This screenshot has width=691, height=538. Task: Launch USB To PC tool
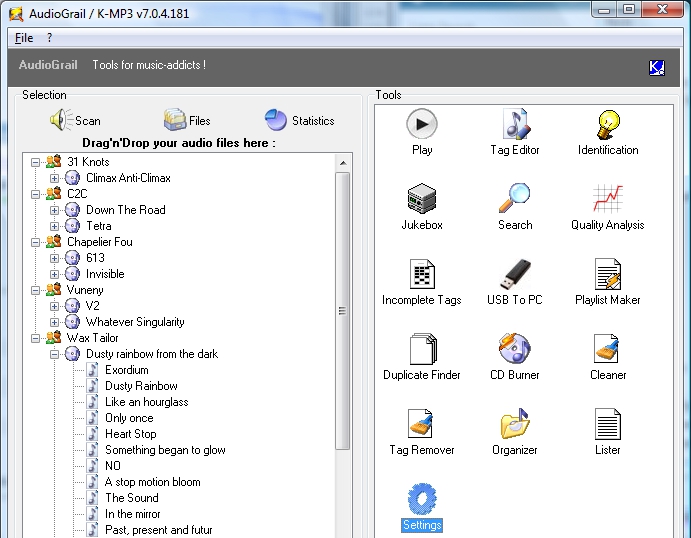click(515, 282)
